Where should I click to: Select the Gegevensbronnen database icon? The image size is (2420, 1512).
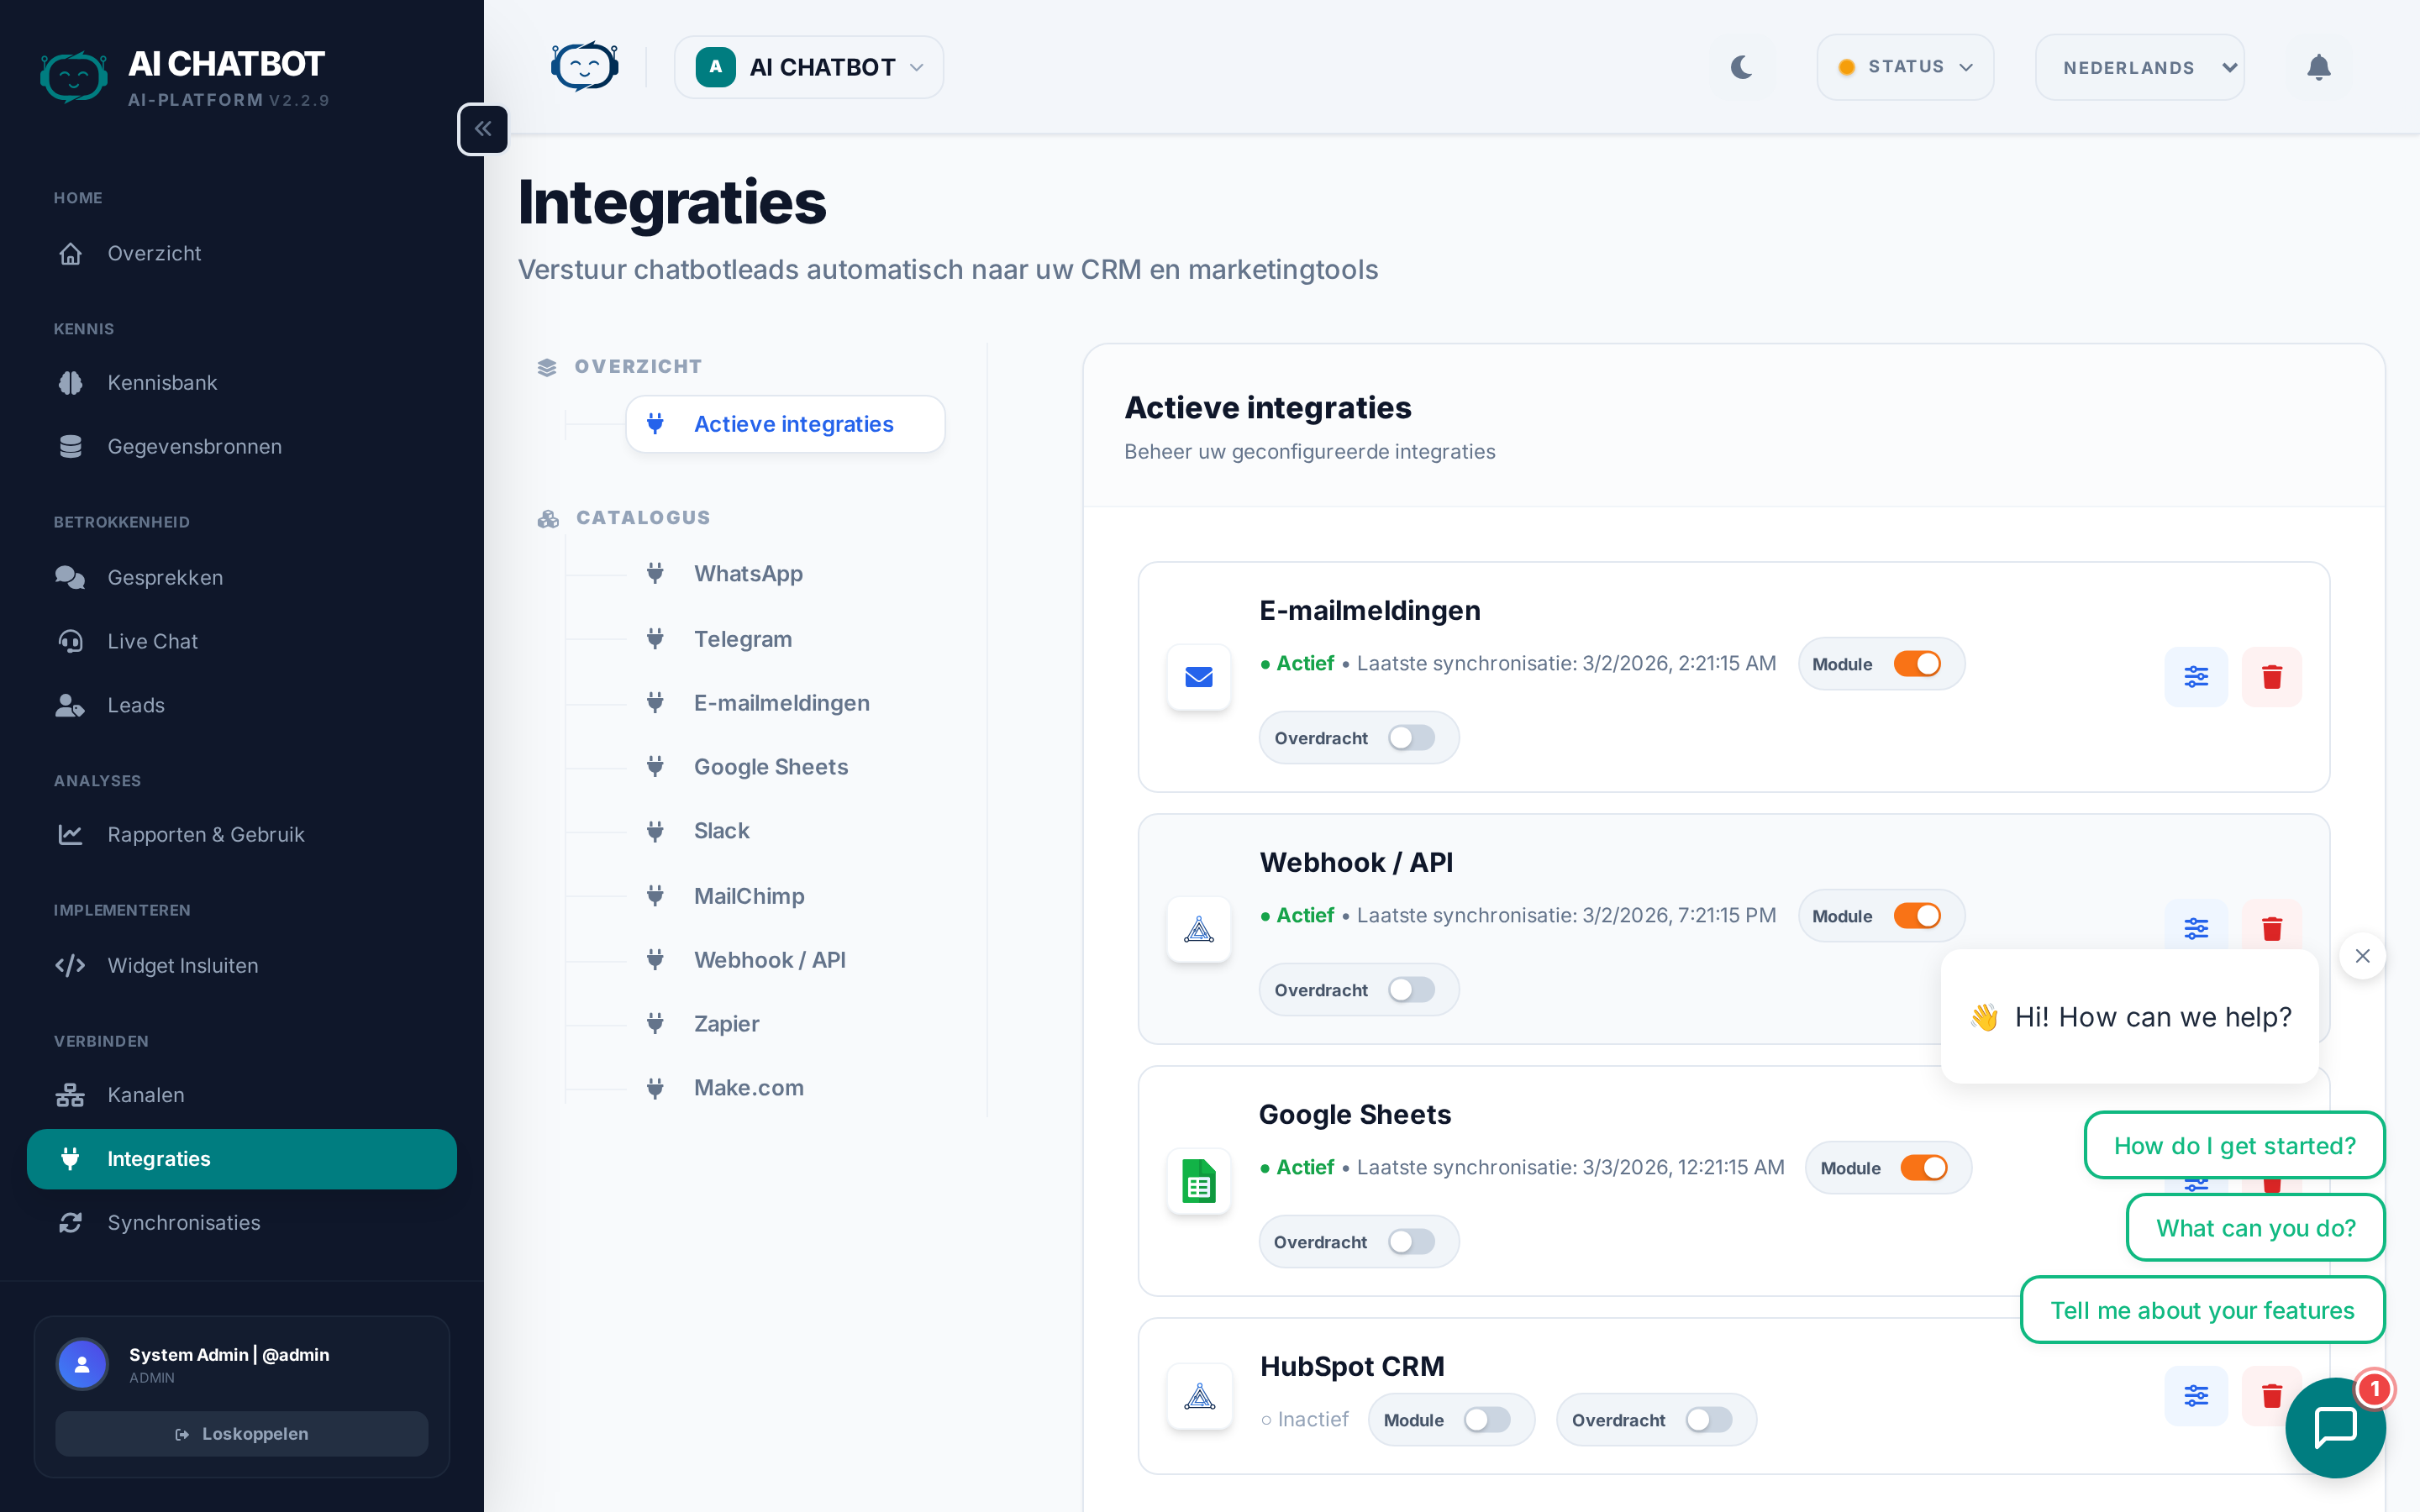point(70,446)
